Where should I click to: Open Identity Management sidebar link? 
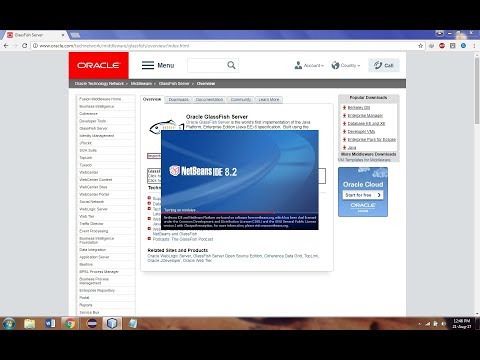97,136
